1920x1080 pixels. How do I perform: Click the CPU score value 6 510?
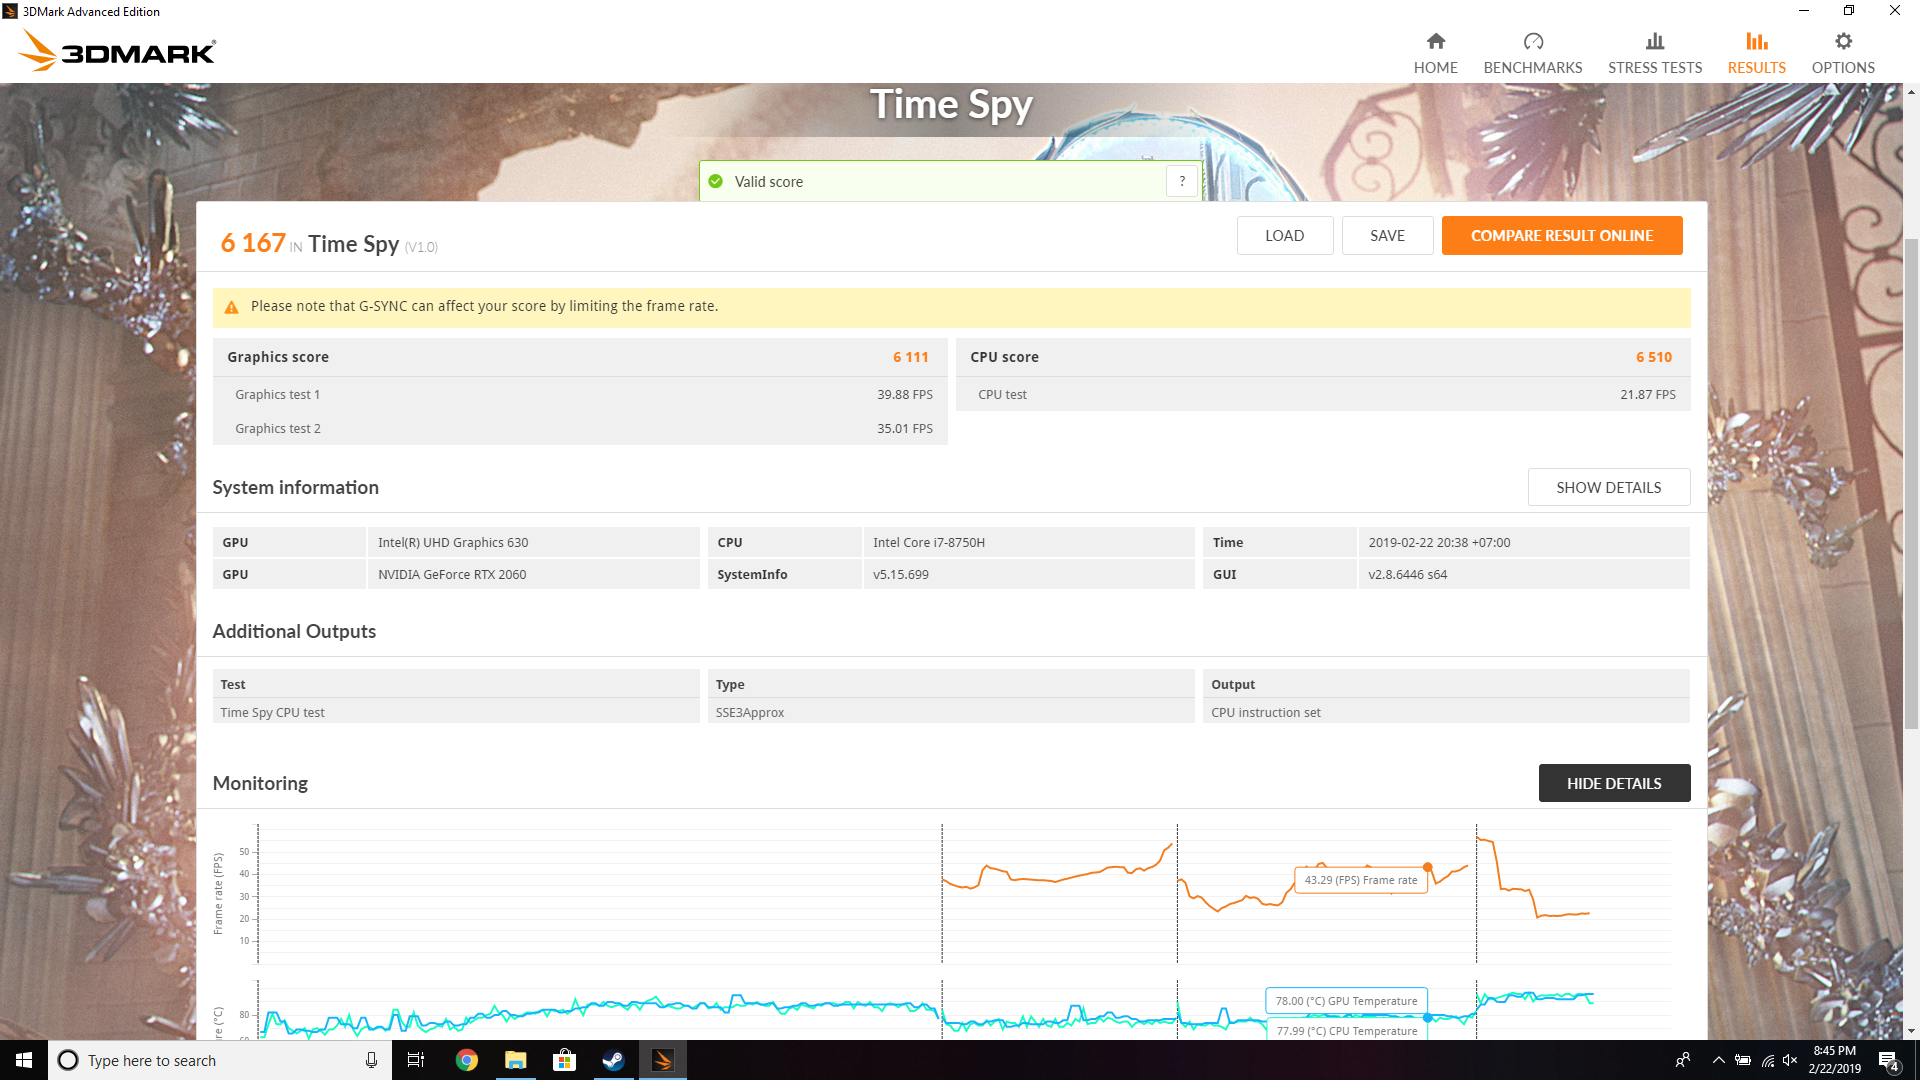click(x=1653, y=357)
